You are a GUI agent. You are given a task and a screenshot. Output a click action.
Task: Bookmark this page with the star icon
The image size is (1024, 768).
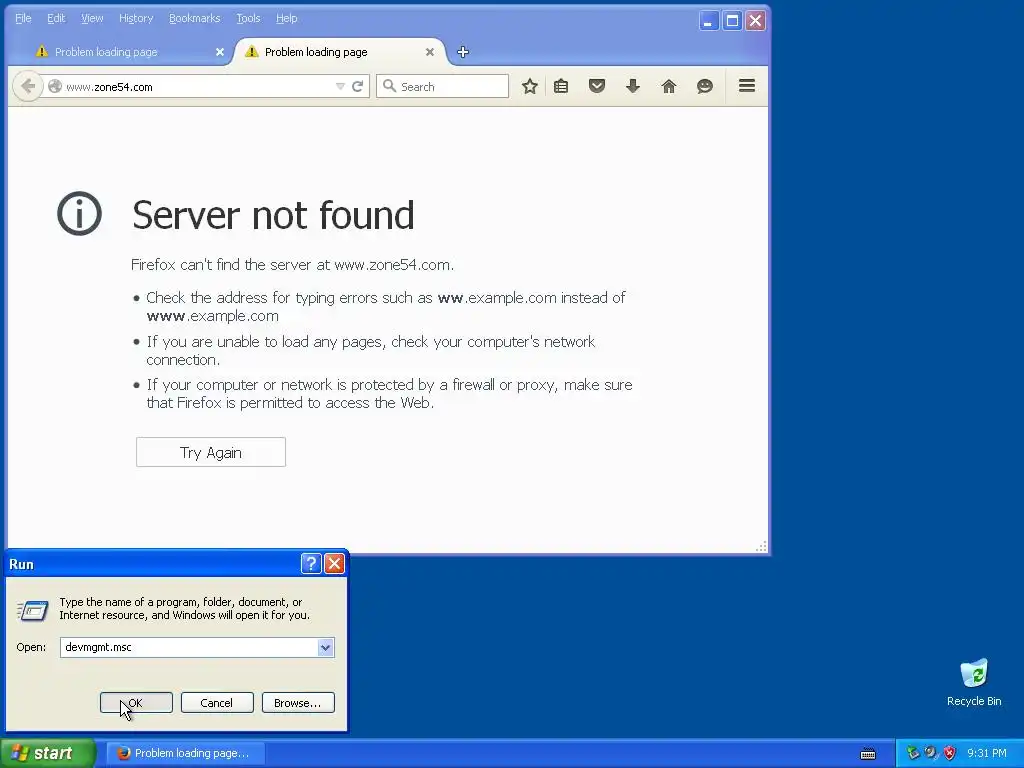[530, 86]
